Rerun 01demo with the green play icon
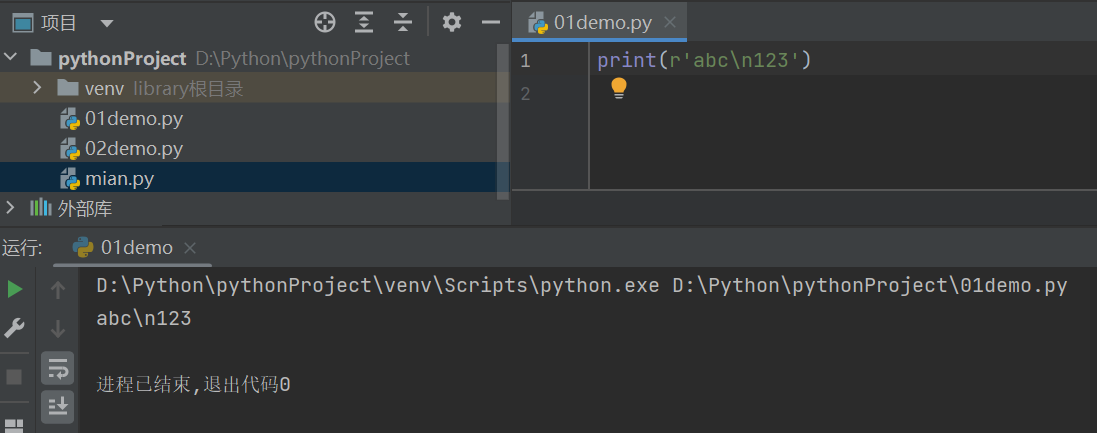 15,289
